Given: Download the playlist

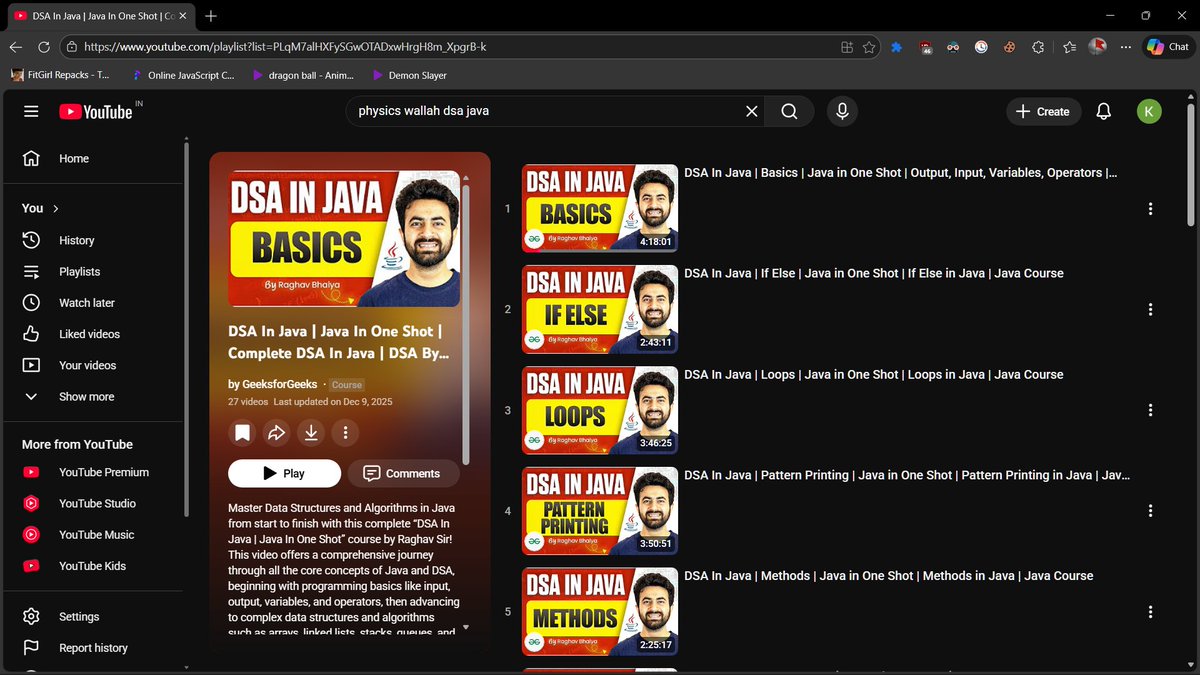Looking at the screenshot, I should click(311, 433).
